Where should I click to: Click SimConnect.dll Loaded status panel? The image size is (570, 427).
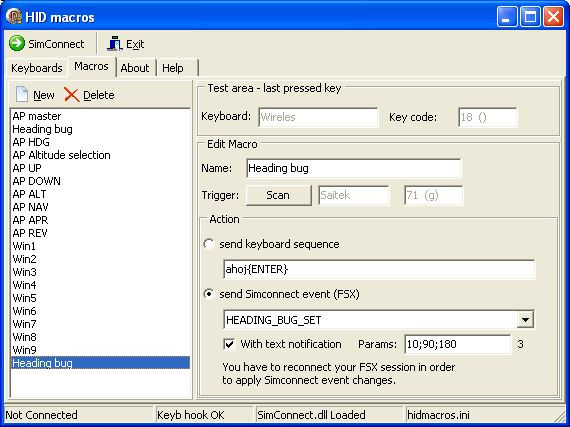pos(329,415)
